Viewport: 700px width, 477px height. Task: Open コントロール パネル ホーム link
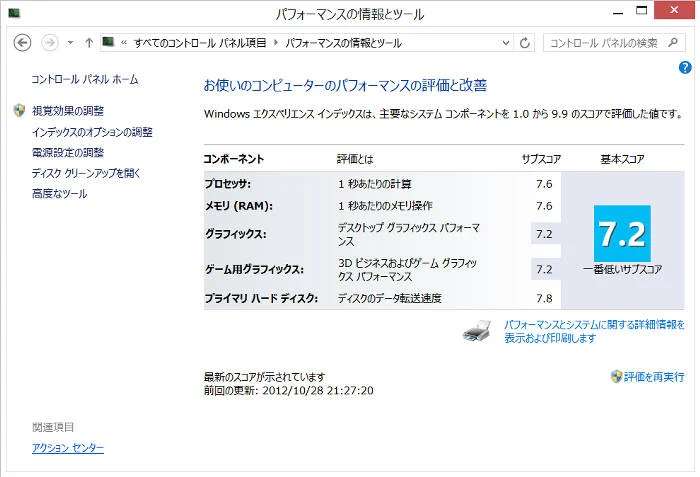coord(85,80)
